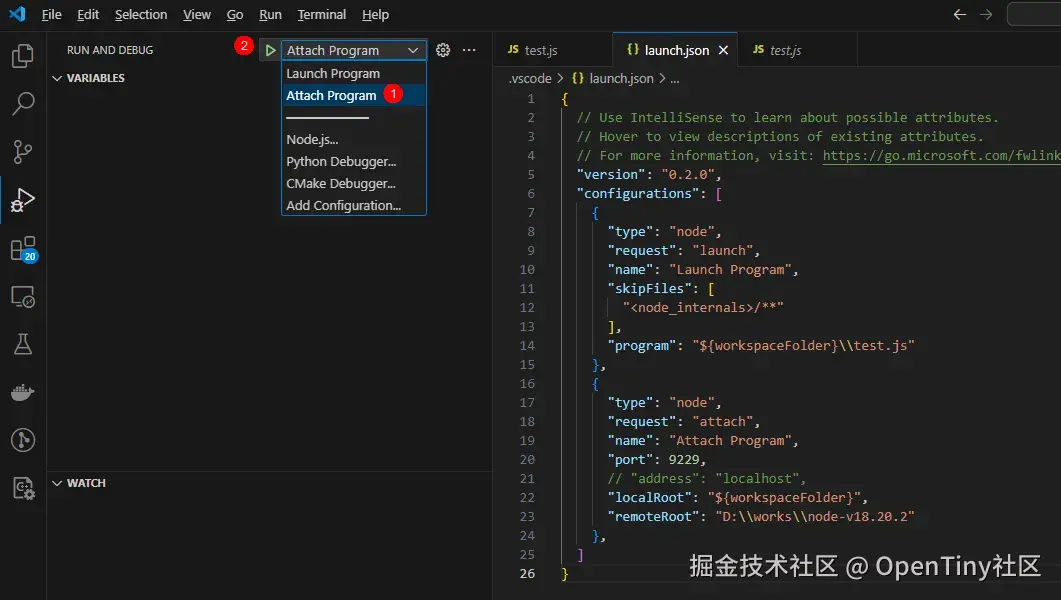The height and width of the screenshot is (600, 1061).
Task: Open the Testing flask icon
Action: tap(23, 344)
